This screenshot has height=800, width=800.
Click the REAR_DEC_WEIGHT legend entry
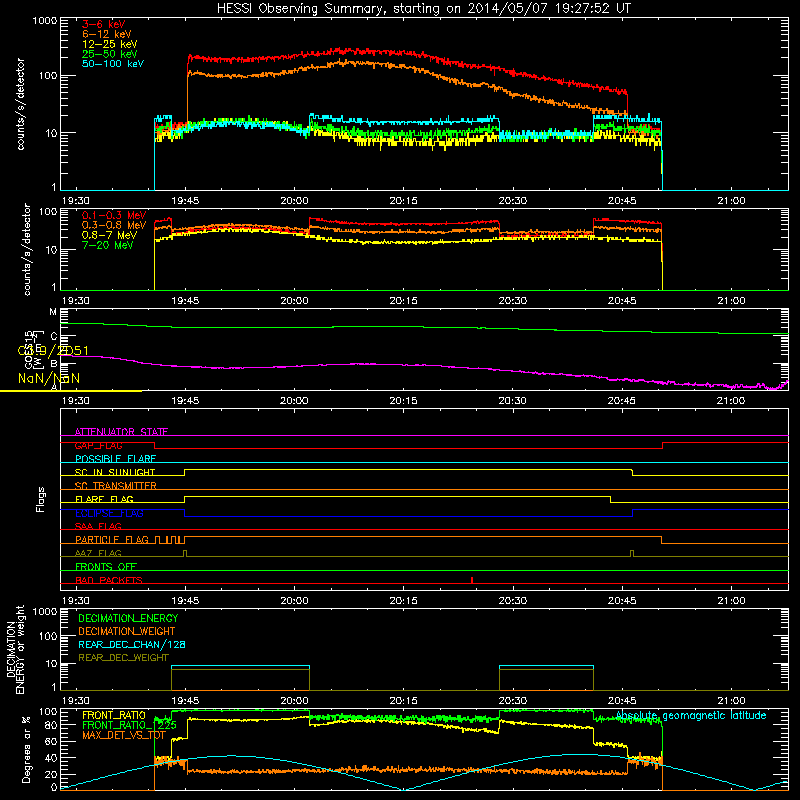pyautogui.click(x=123, y=658)
